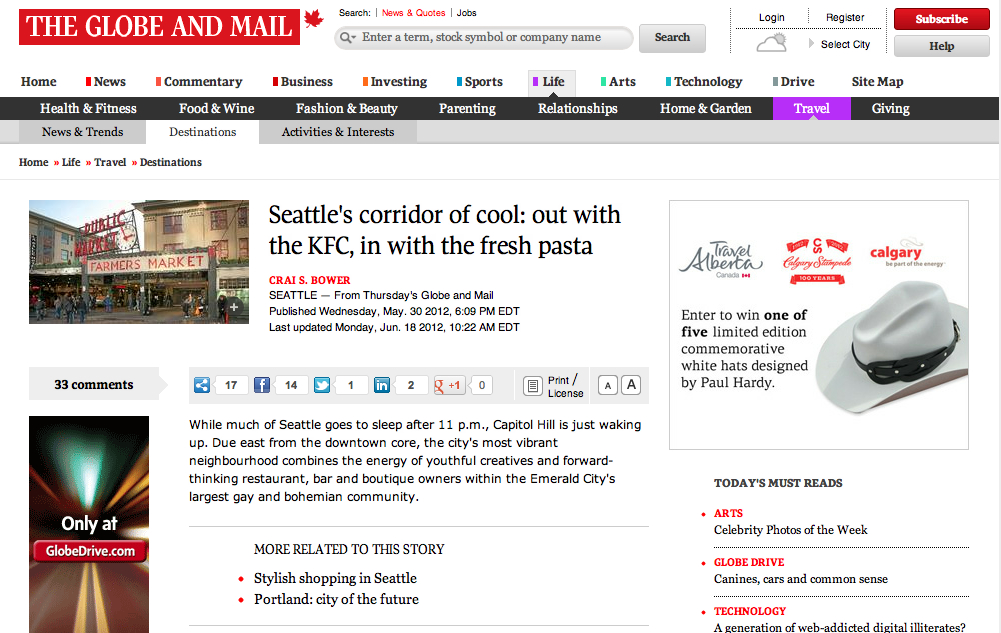Open the Life section tab
This screenshot has height=633, width=1001.
tap(552, 83)
